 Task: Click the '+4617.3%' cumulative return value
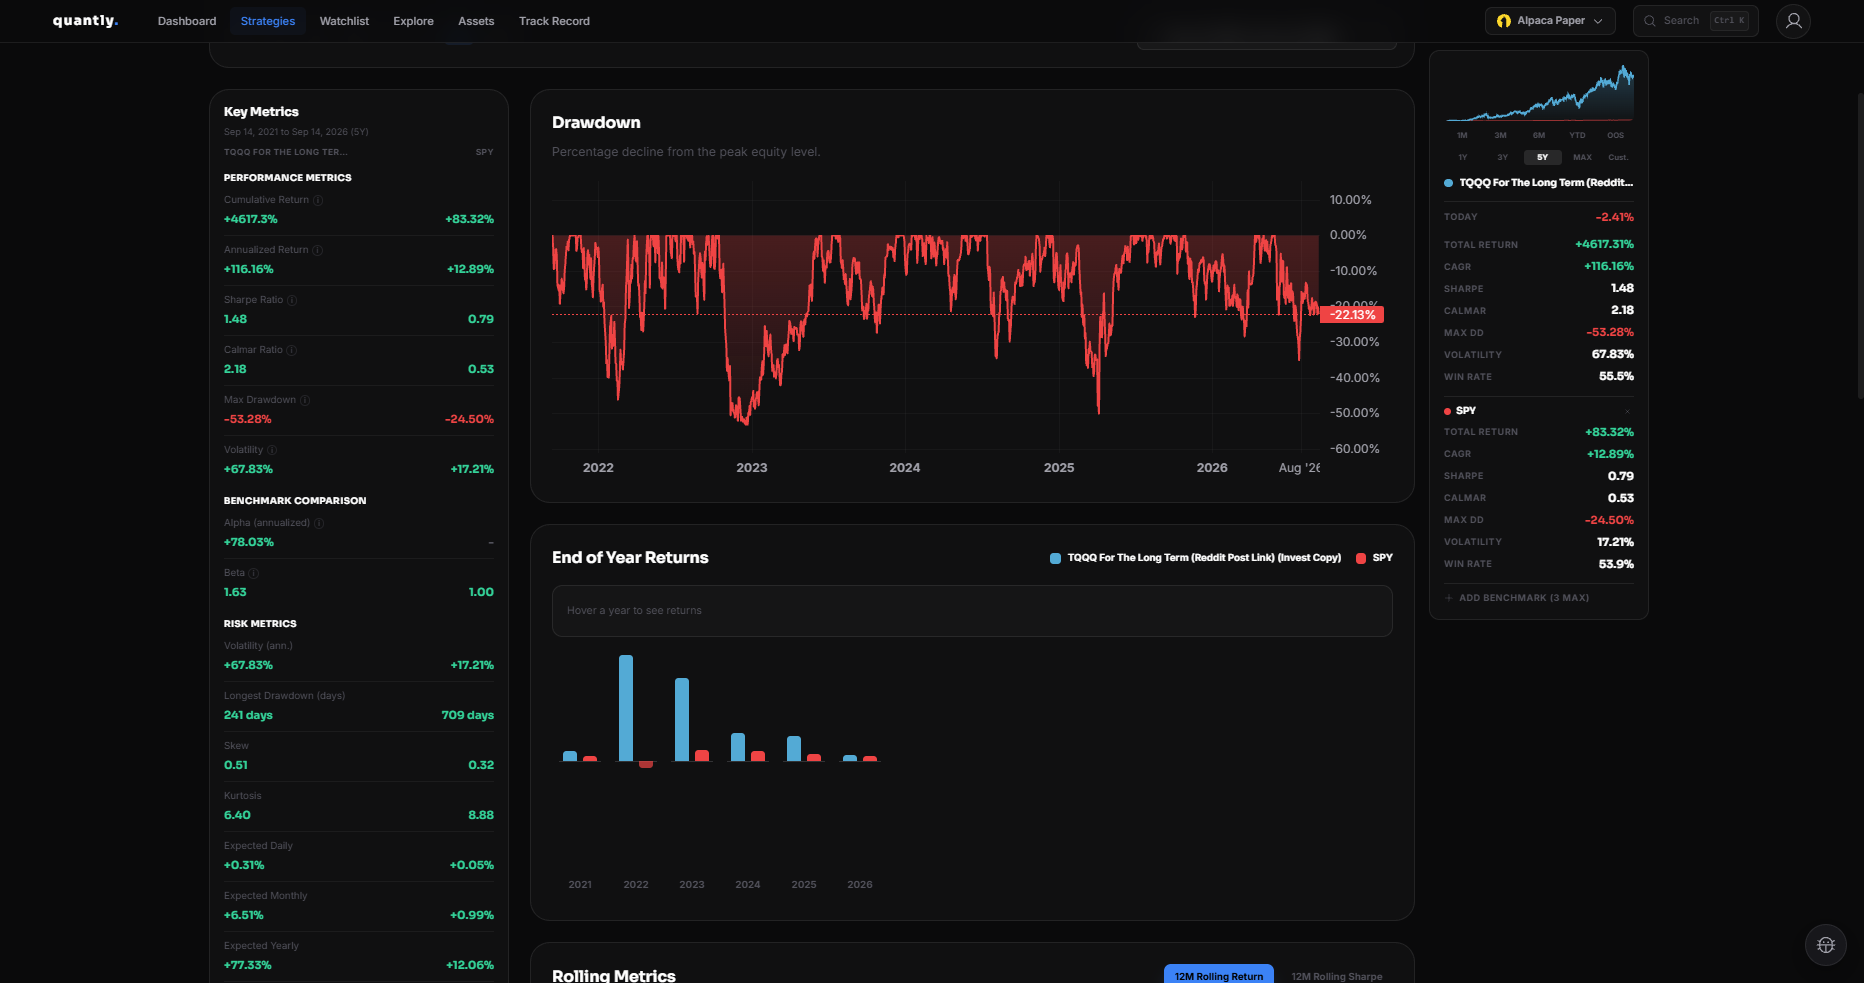(x=251, y=219)
